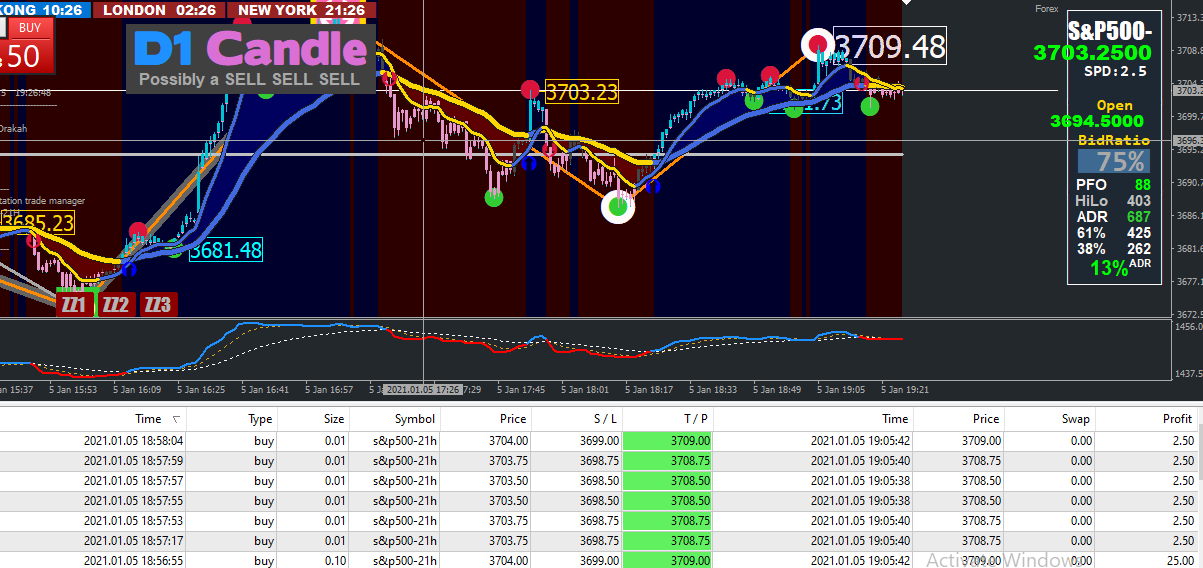Screen dimensions: 1203x568
Task: Select the trade opened at 18:57:17
Action: [598, 541]
